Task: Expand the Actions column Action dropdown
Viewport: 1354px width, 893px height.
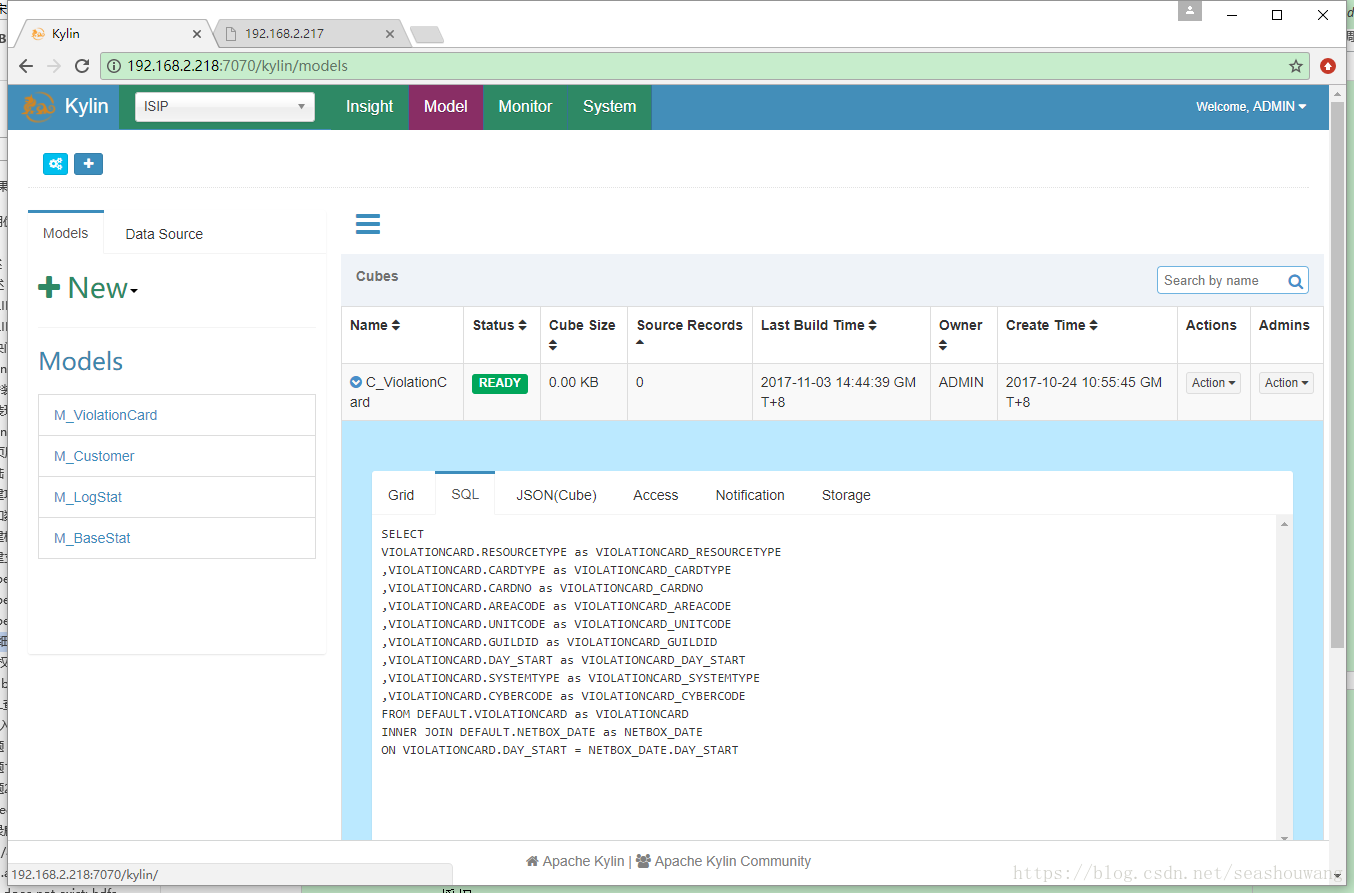Action: point(1213,383)
